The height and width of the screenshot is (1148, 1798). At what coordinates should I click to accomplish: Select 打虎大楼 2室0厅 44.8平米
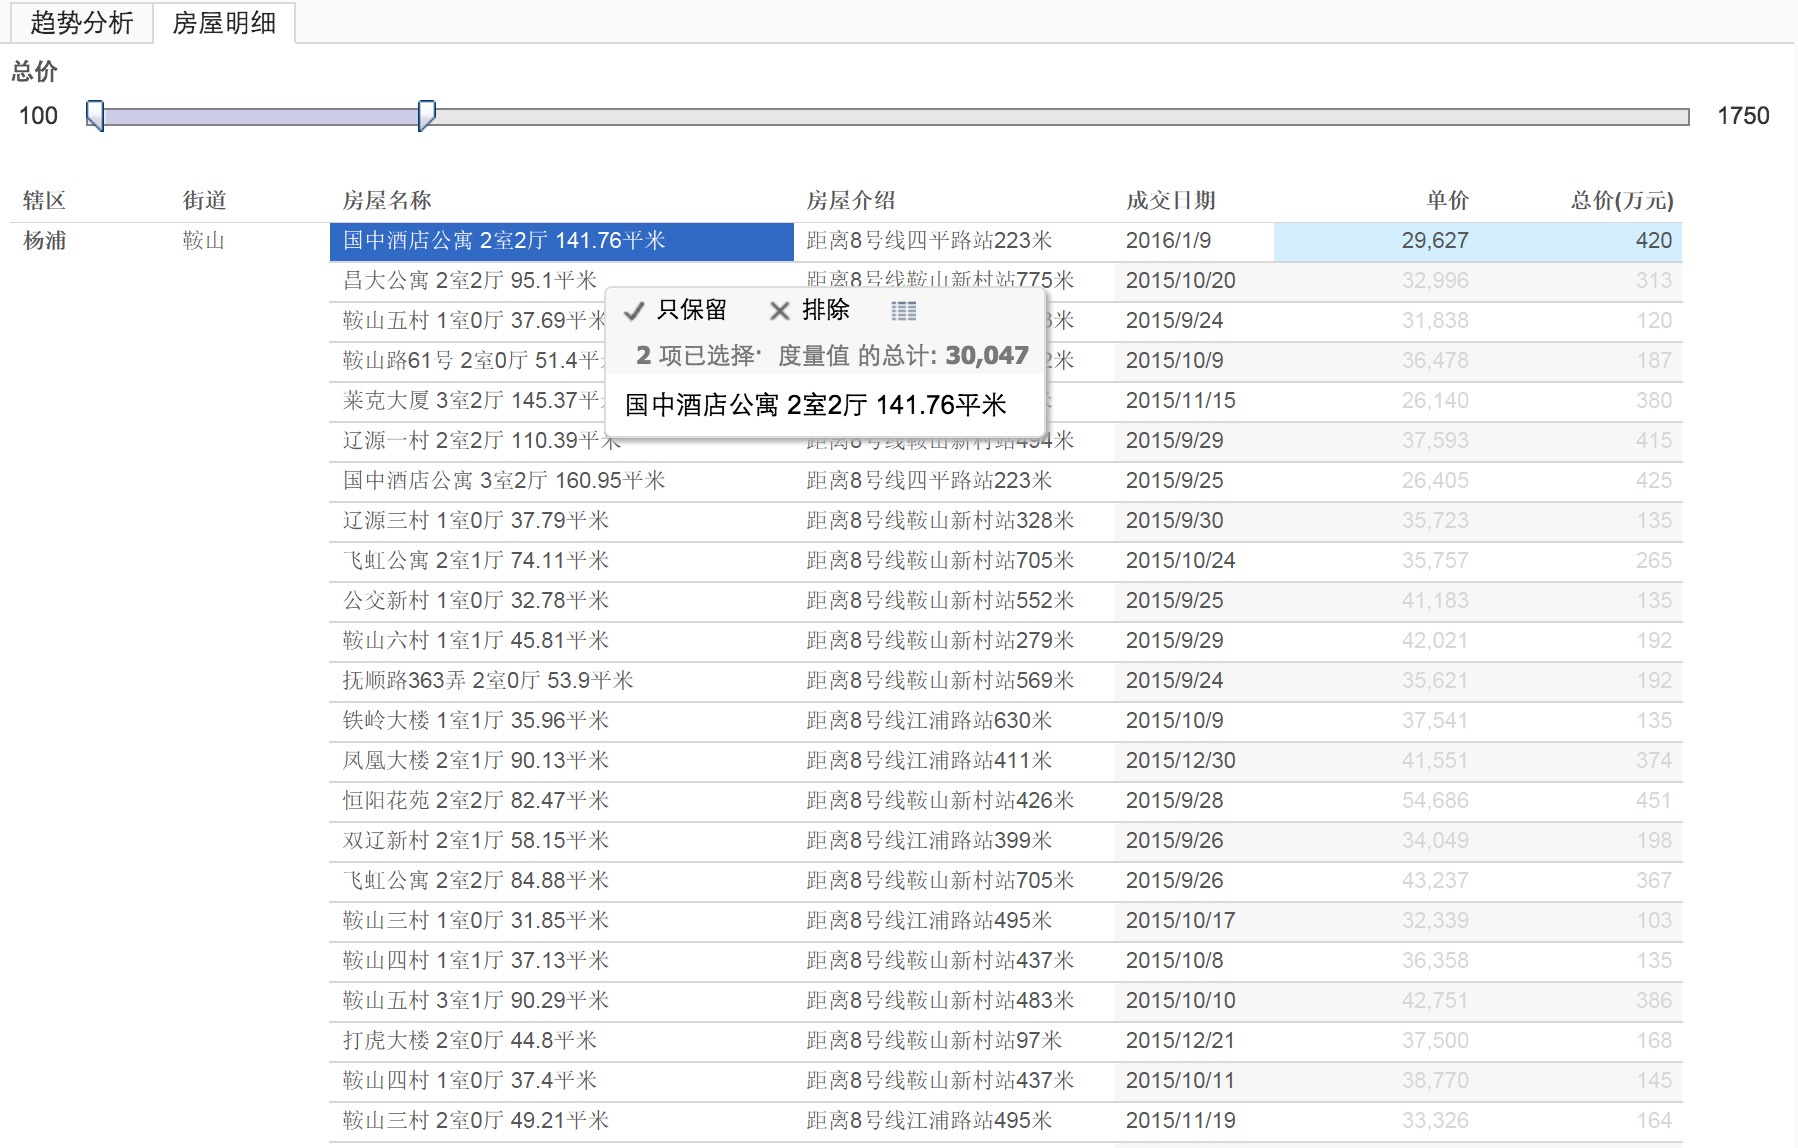pyautogui.click(x=470, y=1040)
